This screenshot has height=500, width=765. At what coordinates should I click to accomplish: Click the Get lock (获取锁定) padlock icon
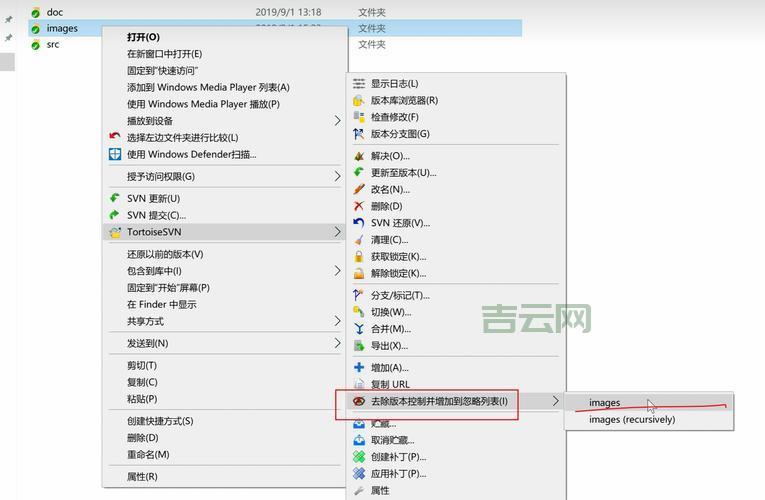pyautogui.click(x=359, y=257)
